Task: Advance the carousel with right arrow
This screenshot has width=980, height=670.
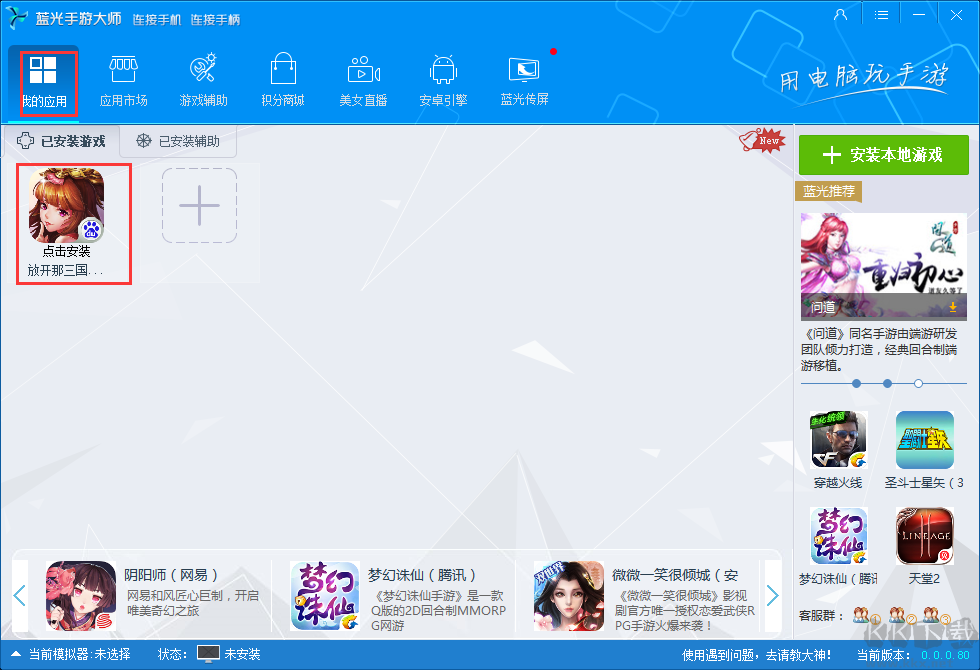Action: tap(772, 594)
